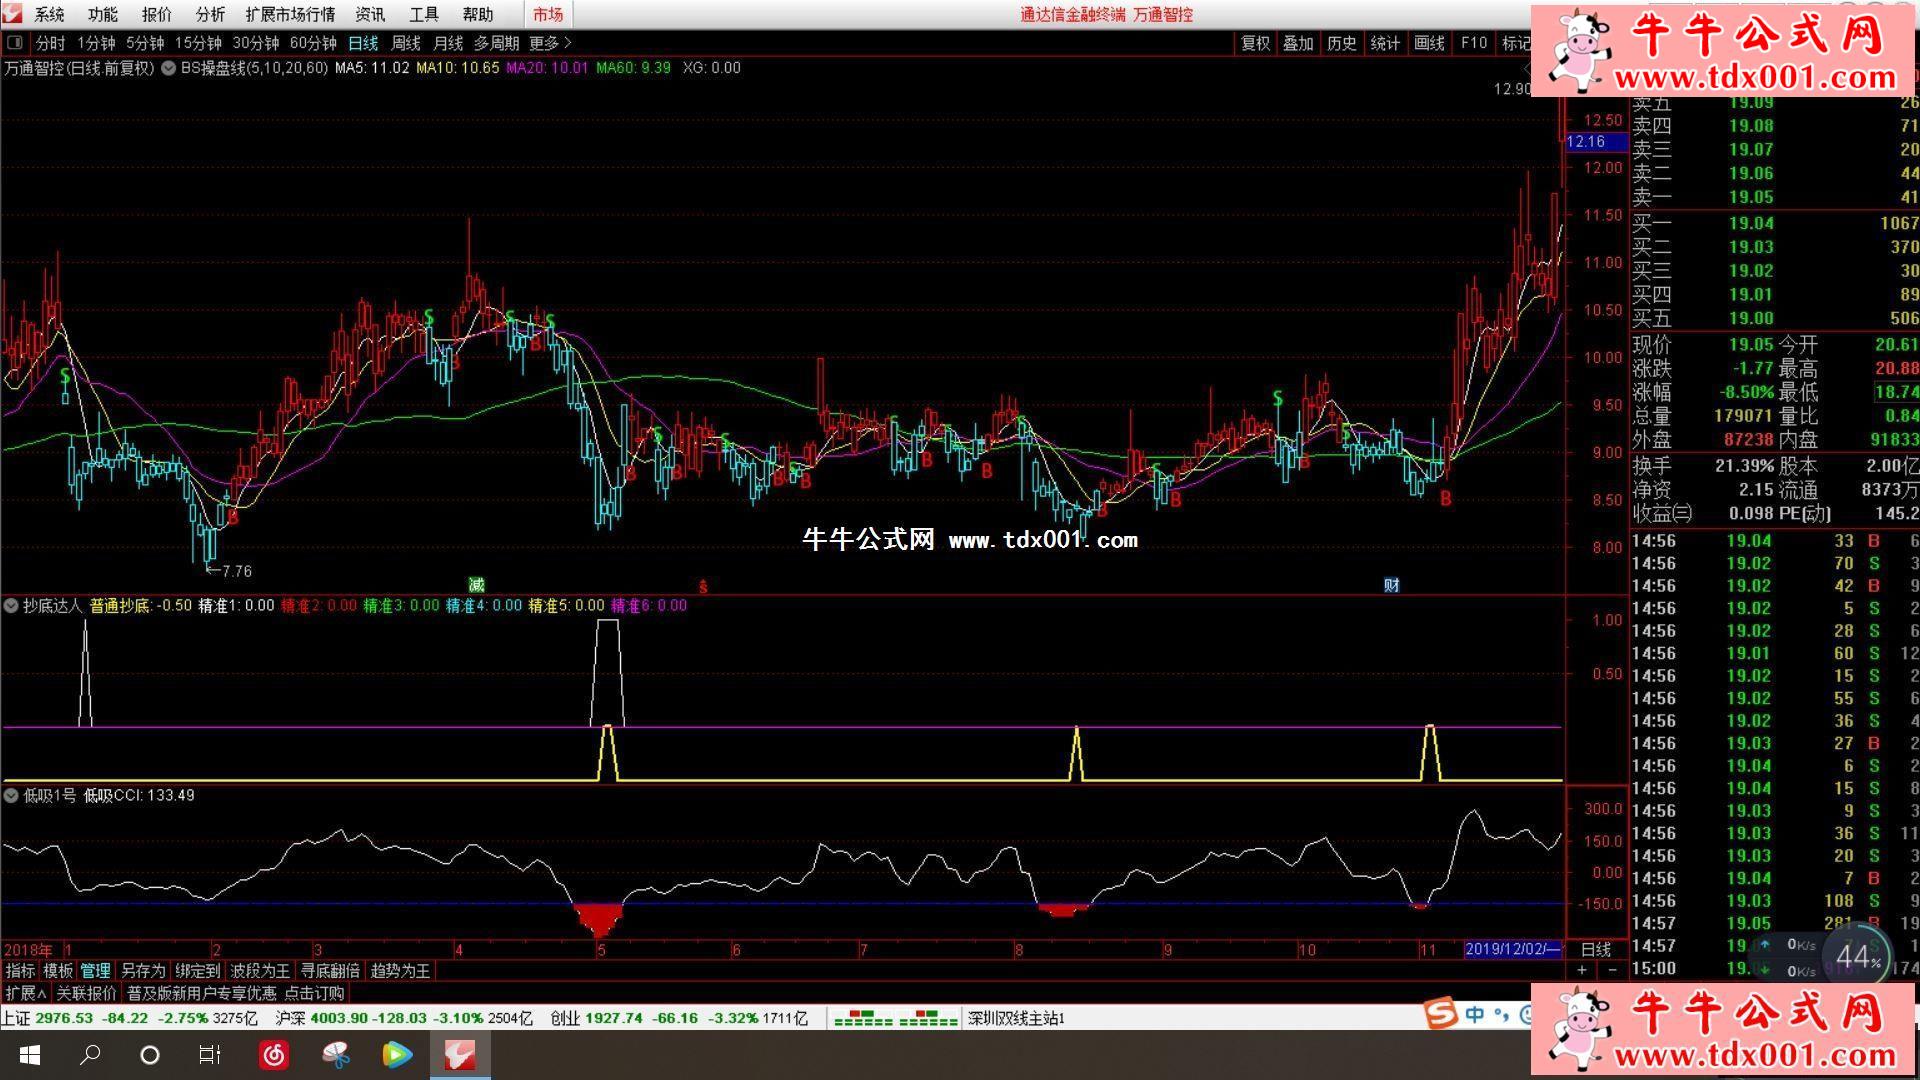Click the 2019/12/02 date label
1920x1080 pixels.
click(x=1513, y=949)
